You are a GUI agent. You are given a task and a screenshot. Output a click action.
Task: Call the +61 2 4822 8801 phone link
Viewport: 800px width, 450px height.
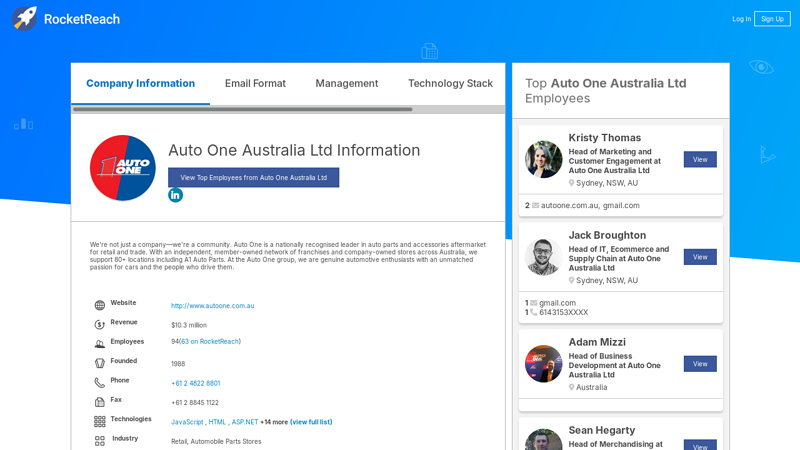(195, 383)
